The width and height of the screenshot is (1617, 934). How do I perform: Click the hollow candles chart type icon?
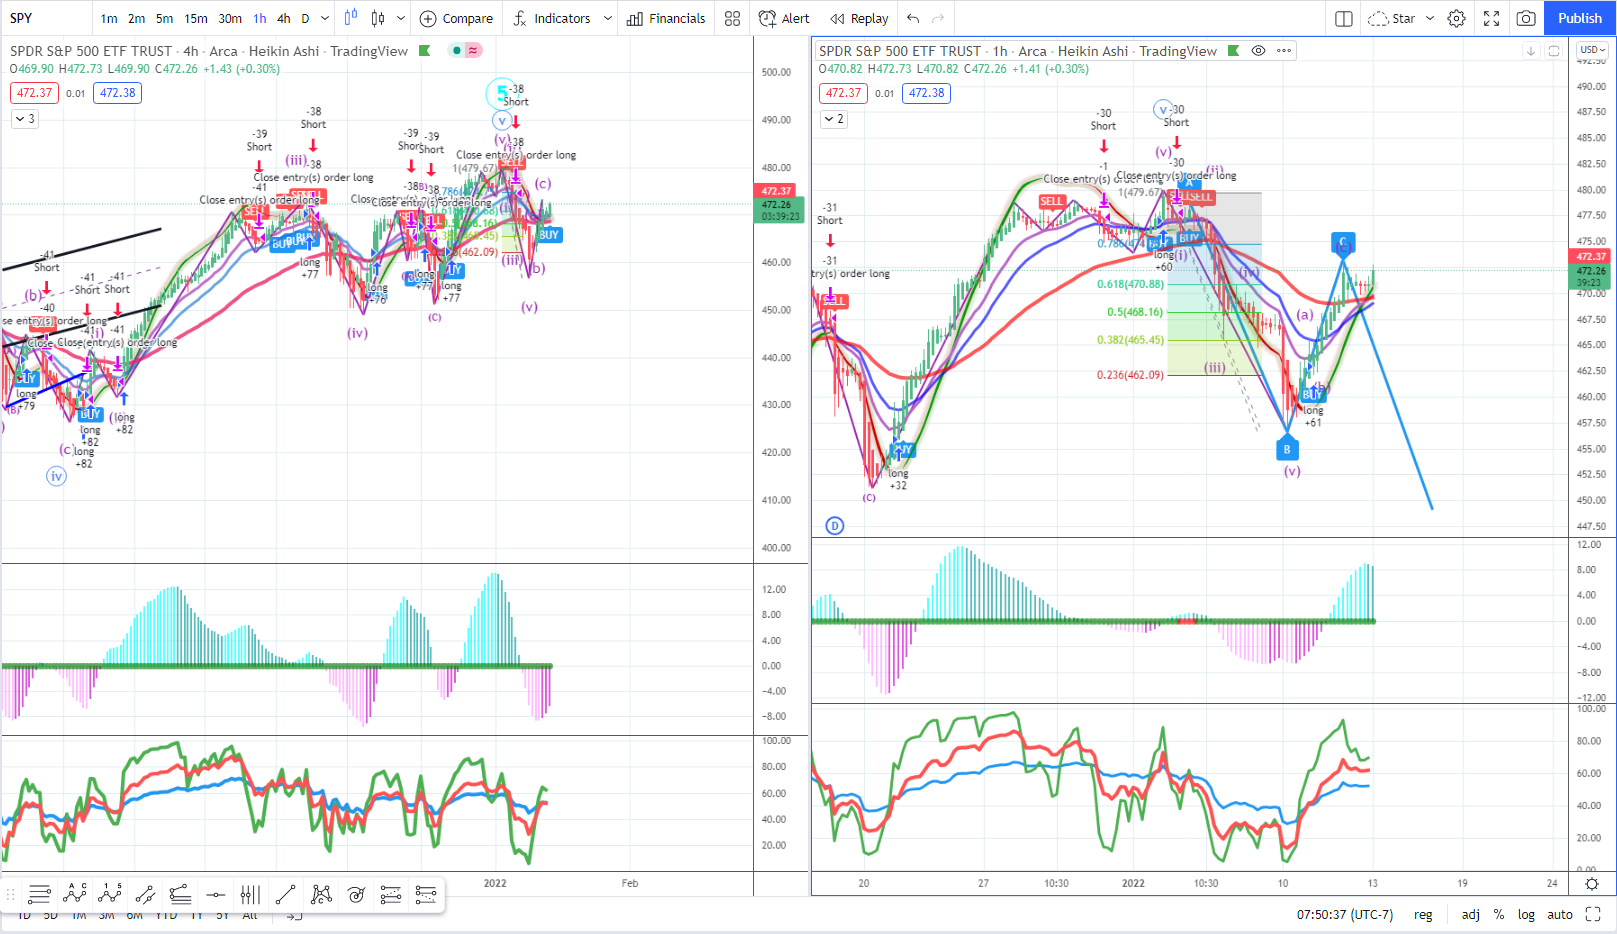tap(378, 18)
